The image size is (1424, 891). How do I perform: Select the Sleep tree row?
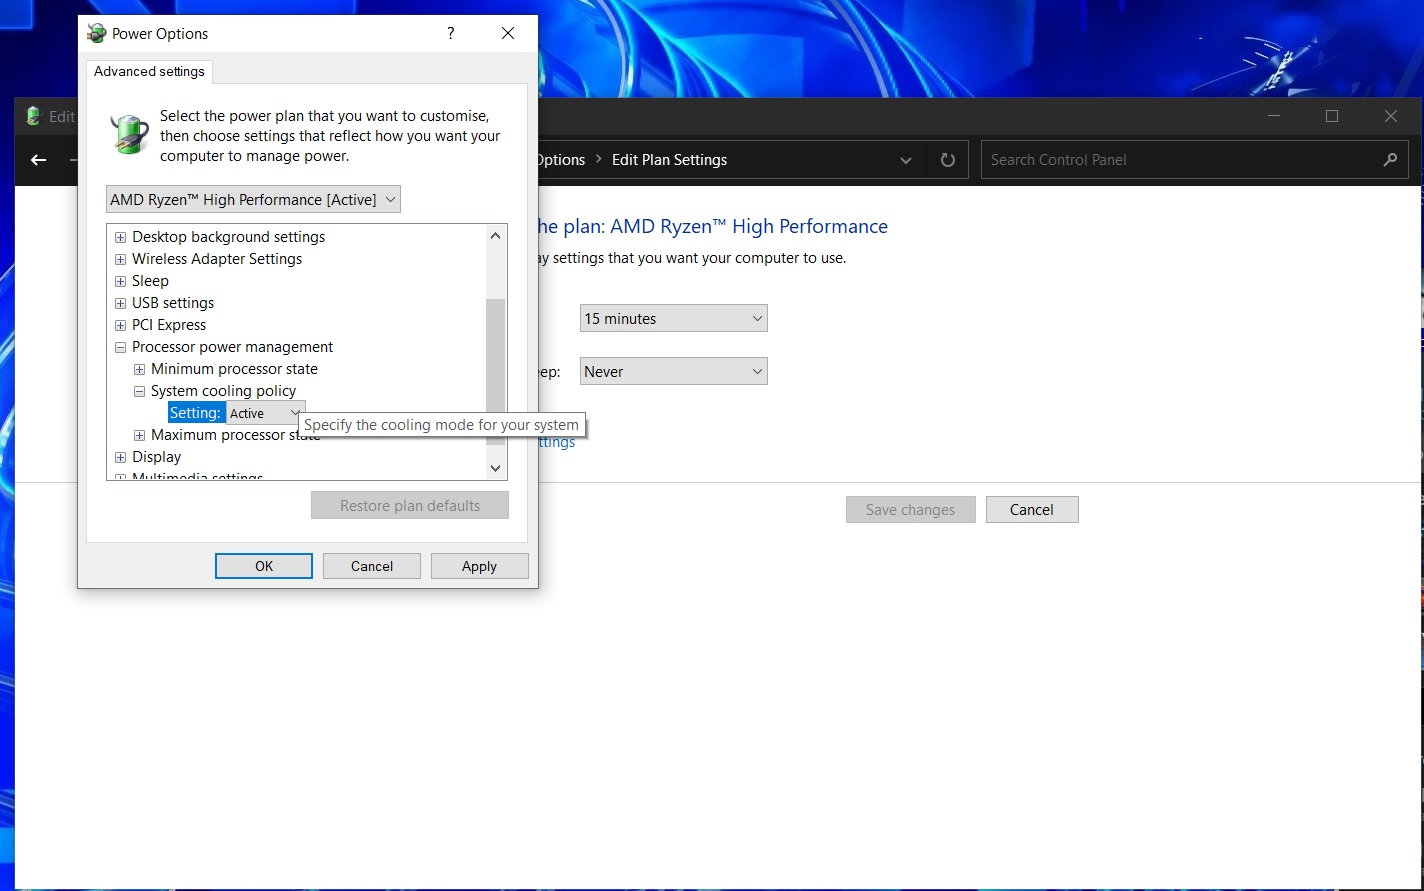coord(150,281)
